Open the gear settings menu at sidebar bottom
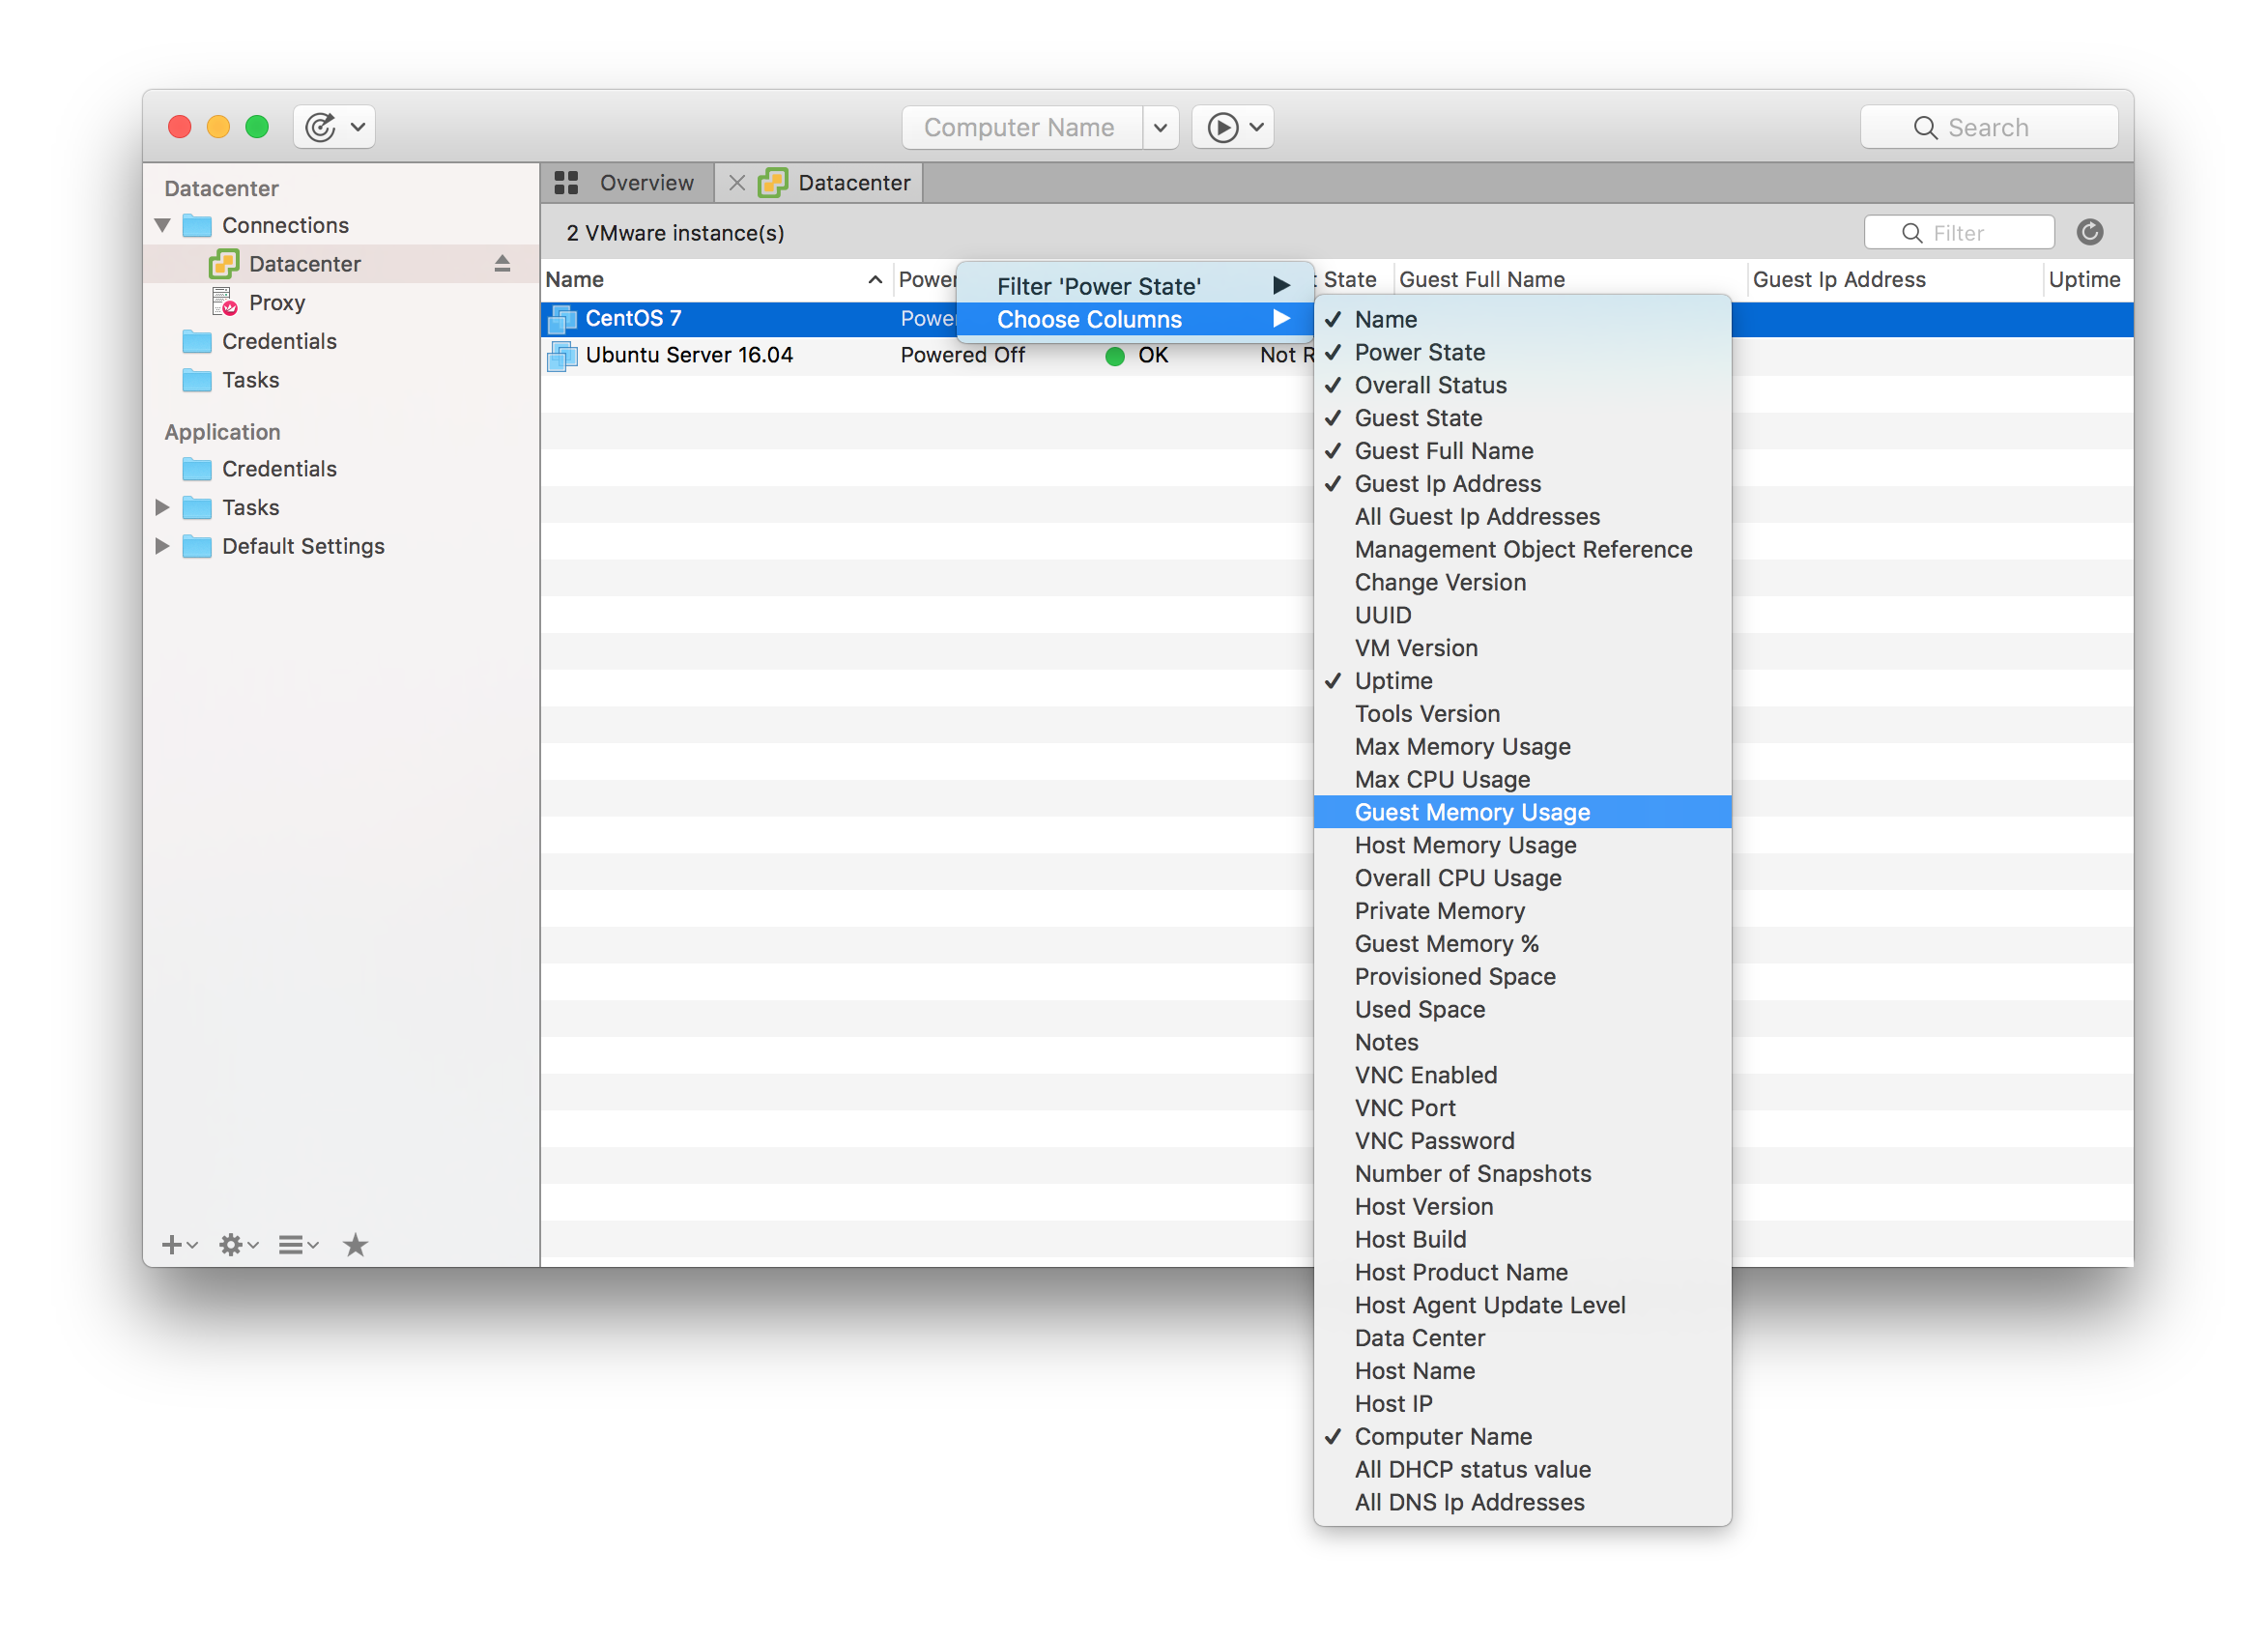2268x1639 pixels. pyautogui.click(x=238, y=1245)
